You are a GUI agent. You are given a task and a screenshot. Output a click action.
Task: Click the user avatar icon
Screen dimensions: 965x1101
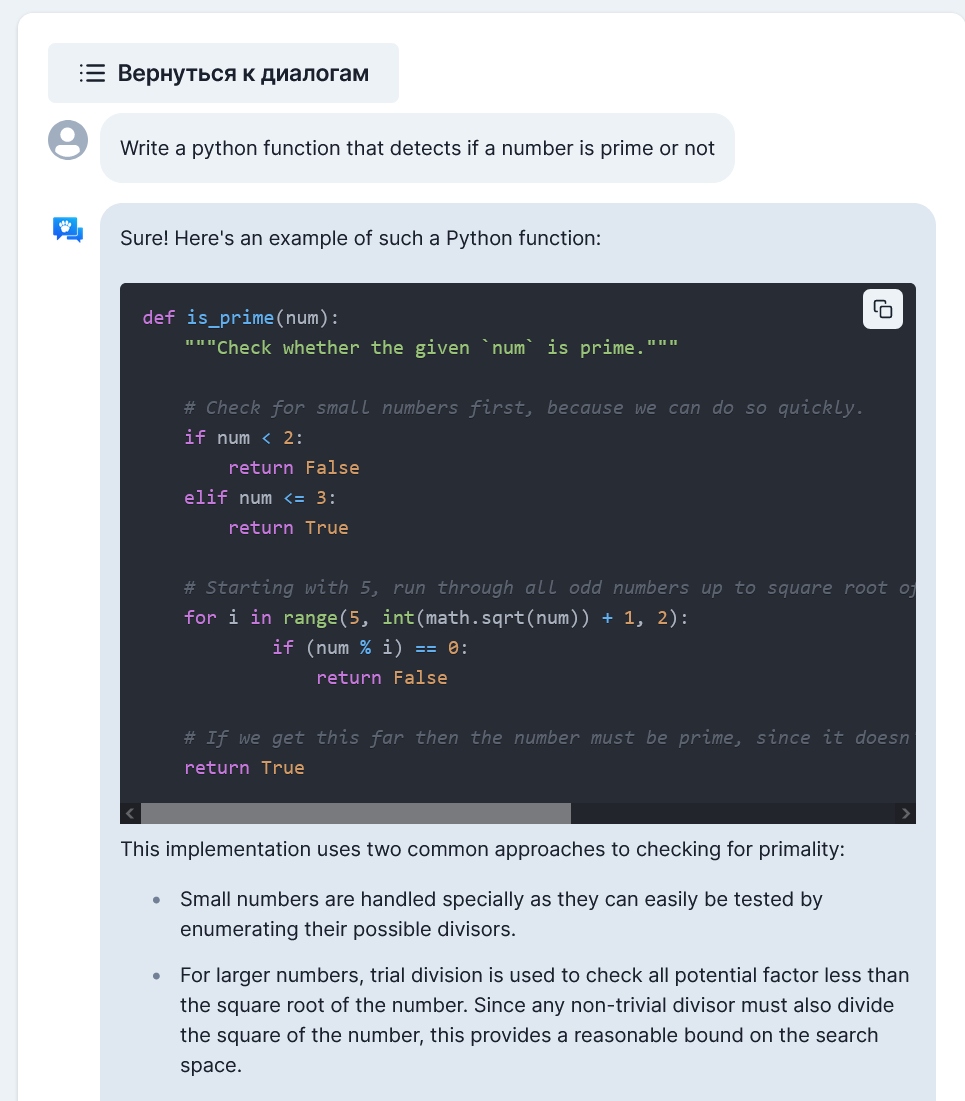pyautogui.click(x=68, y=139)
